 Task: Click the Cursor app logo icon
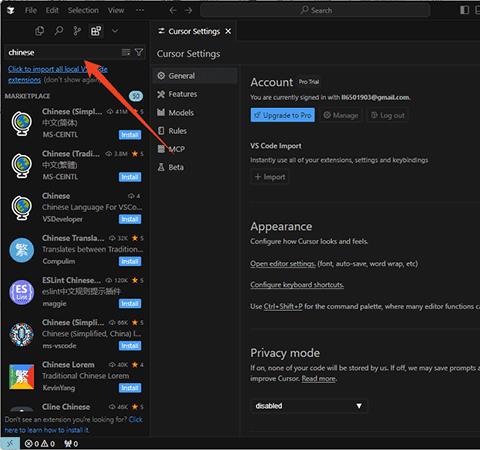(11, 10)
